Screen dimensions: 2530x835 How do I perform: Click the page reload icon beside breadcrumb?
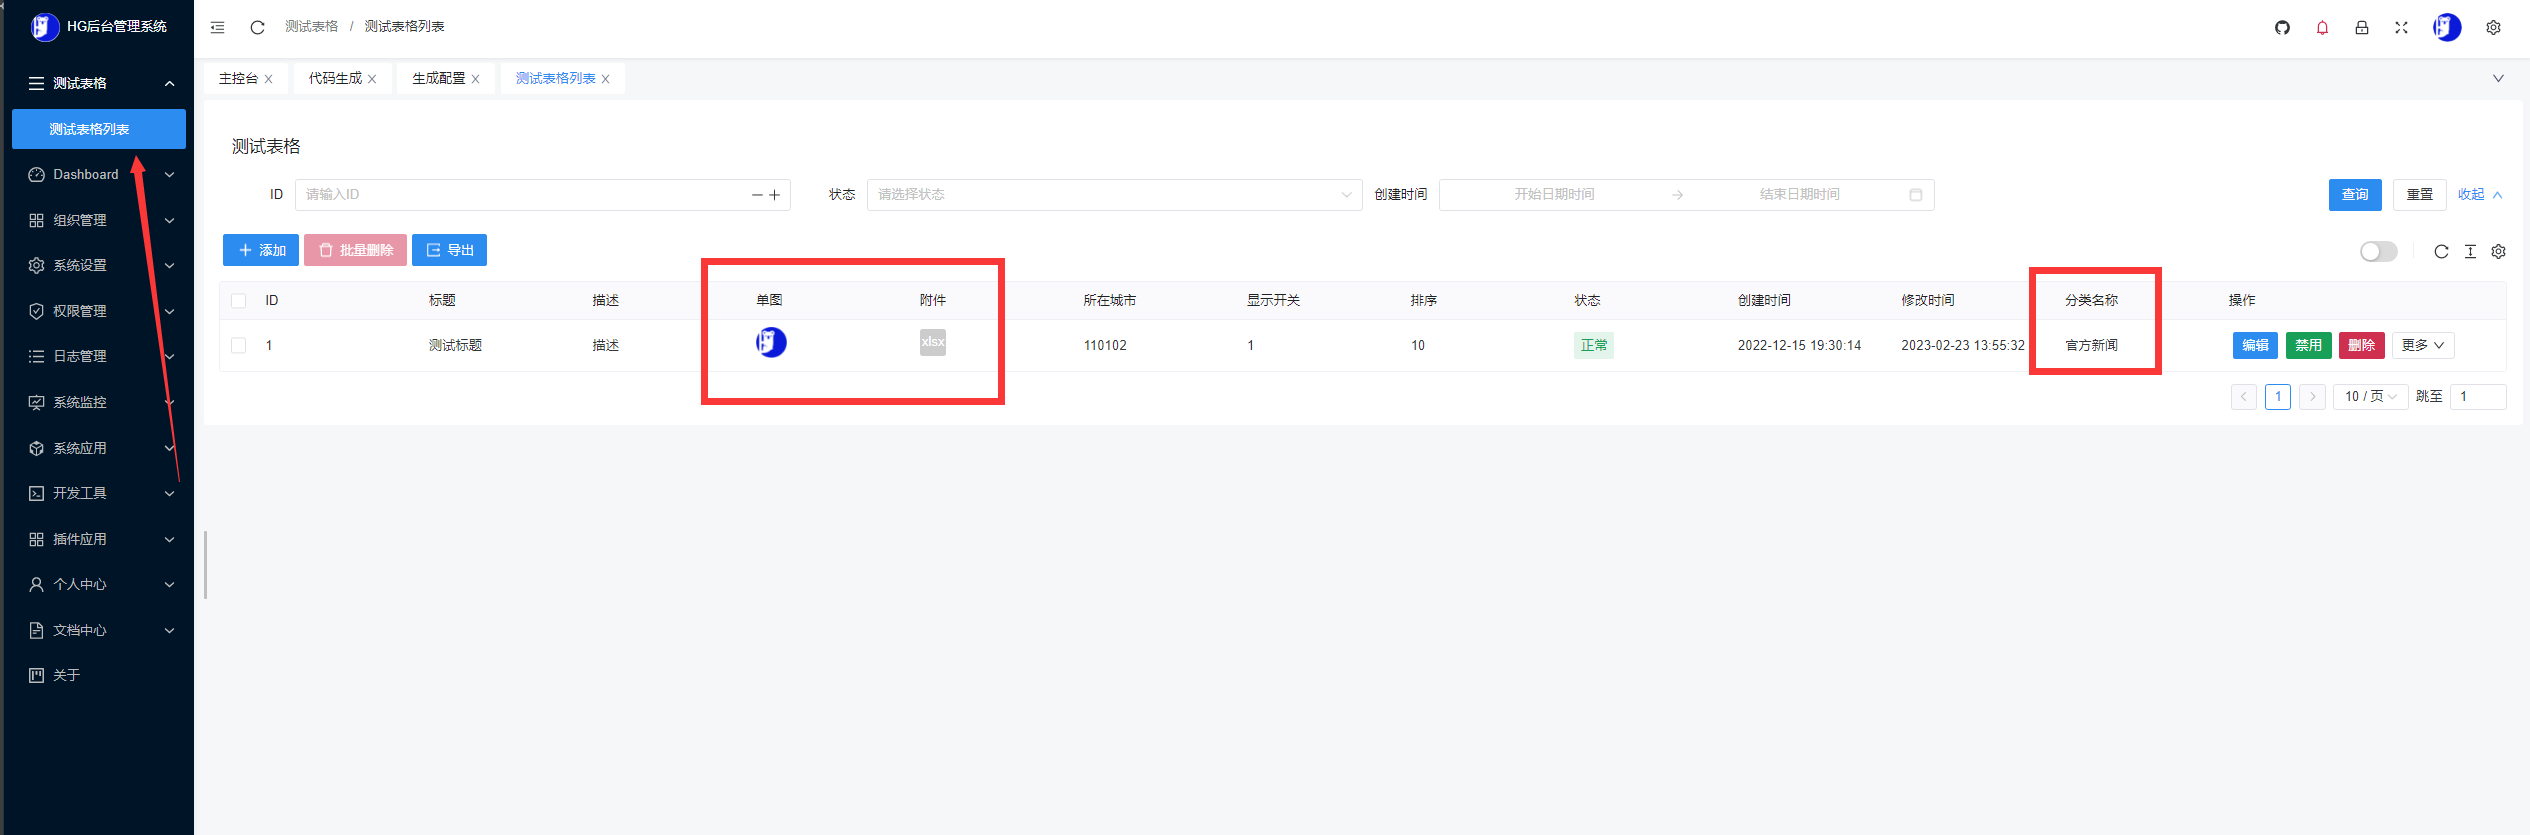coord(257,27)
